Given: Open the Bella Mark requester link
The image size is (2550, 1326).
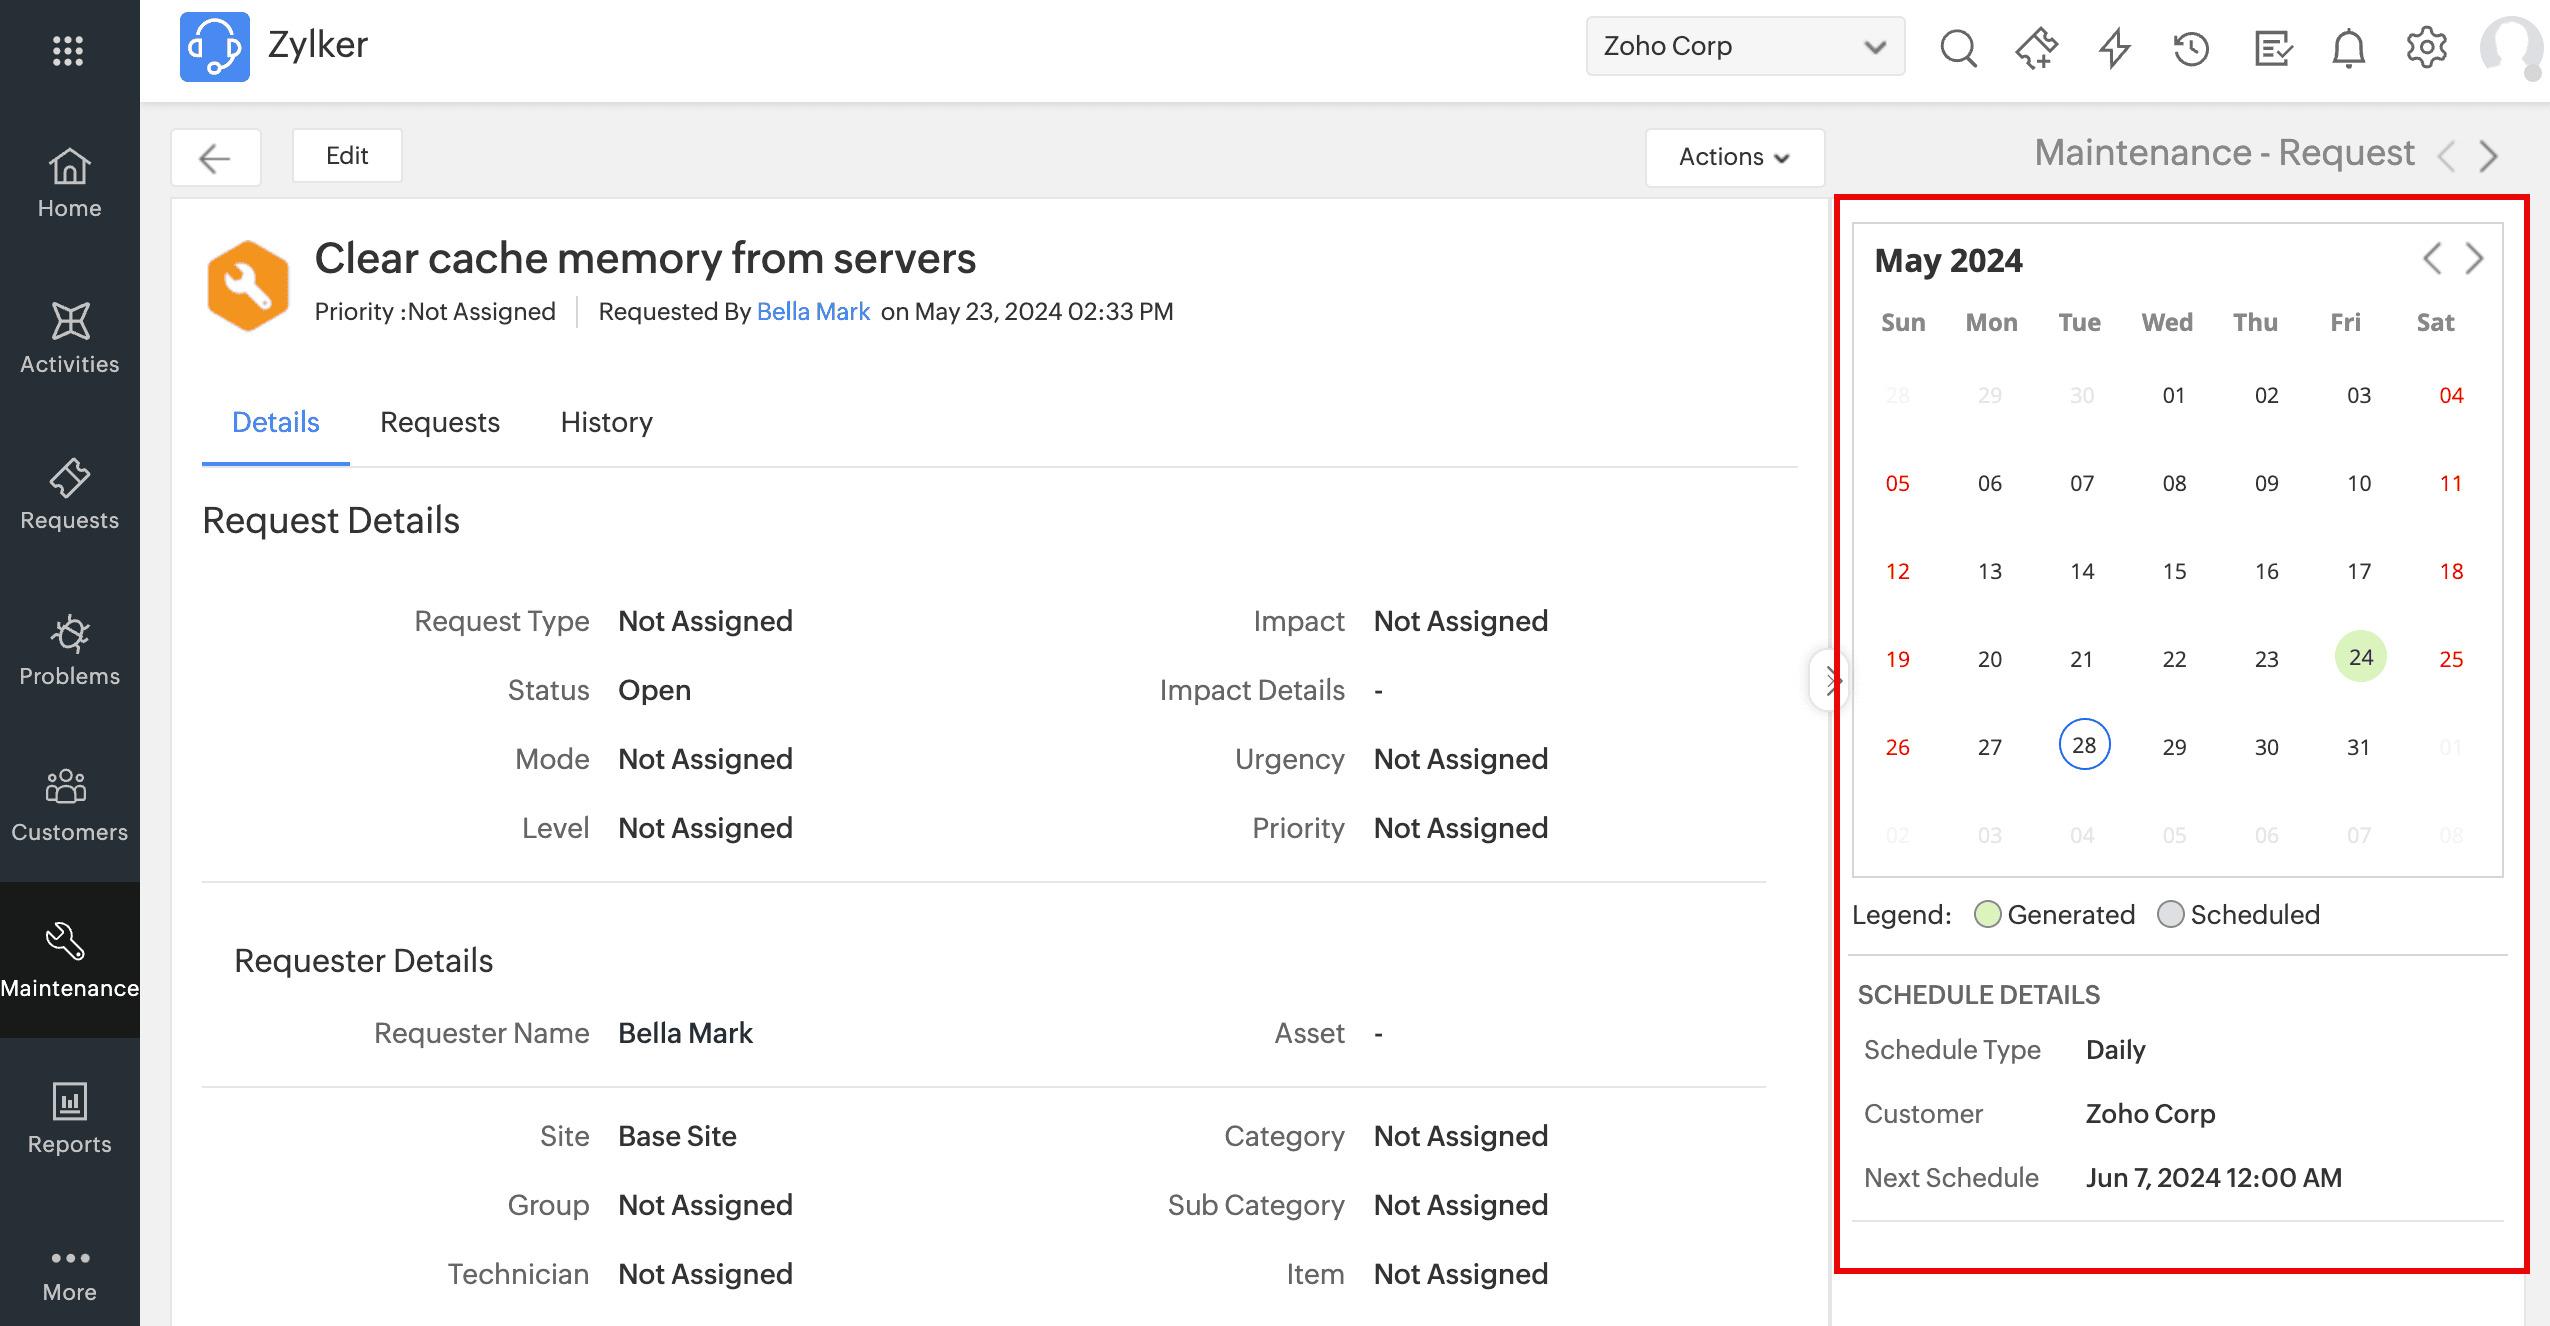Looking at the screenshot, I should tap(813, 312).
